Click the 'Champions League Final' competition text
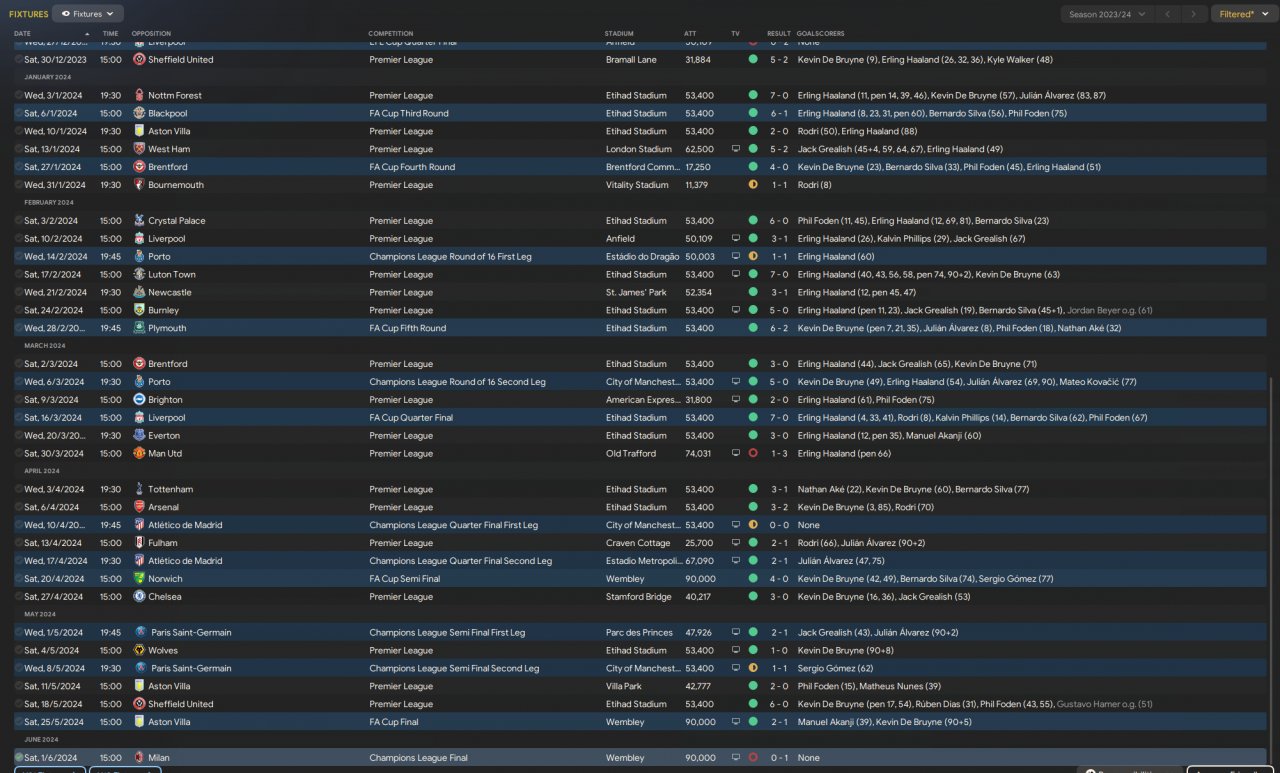Viewport: 1280px width, 773px height. (x=418, y=758)
